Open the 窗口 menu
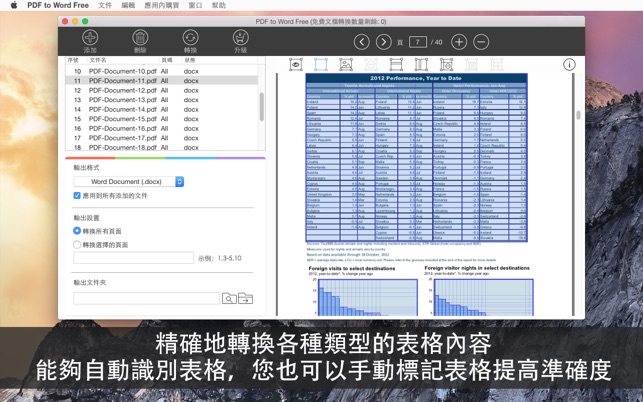Screen dimensions: 643x402 (195, 5)
